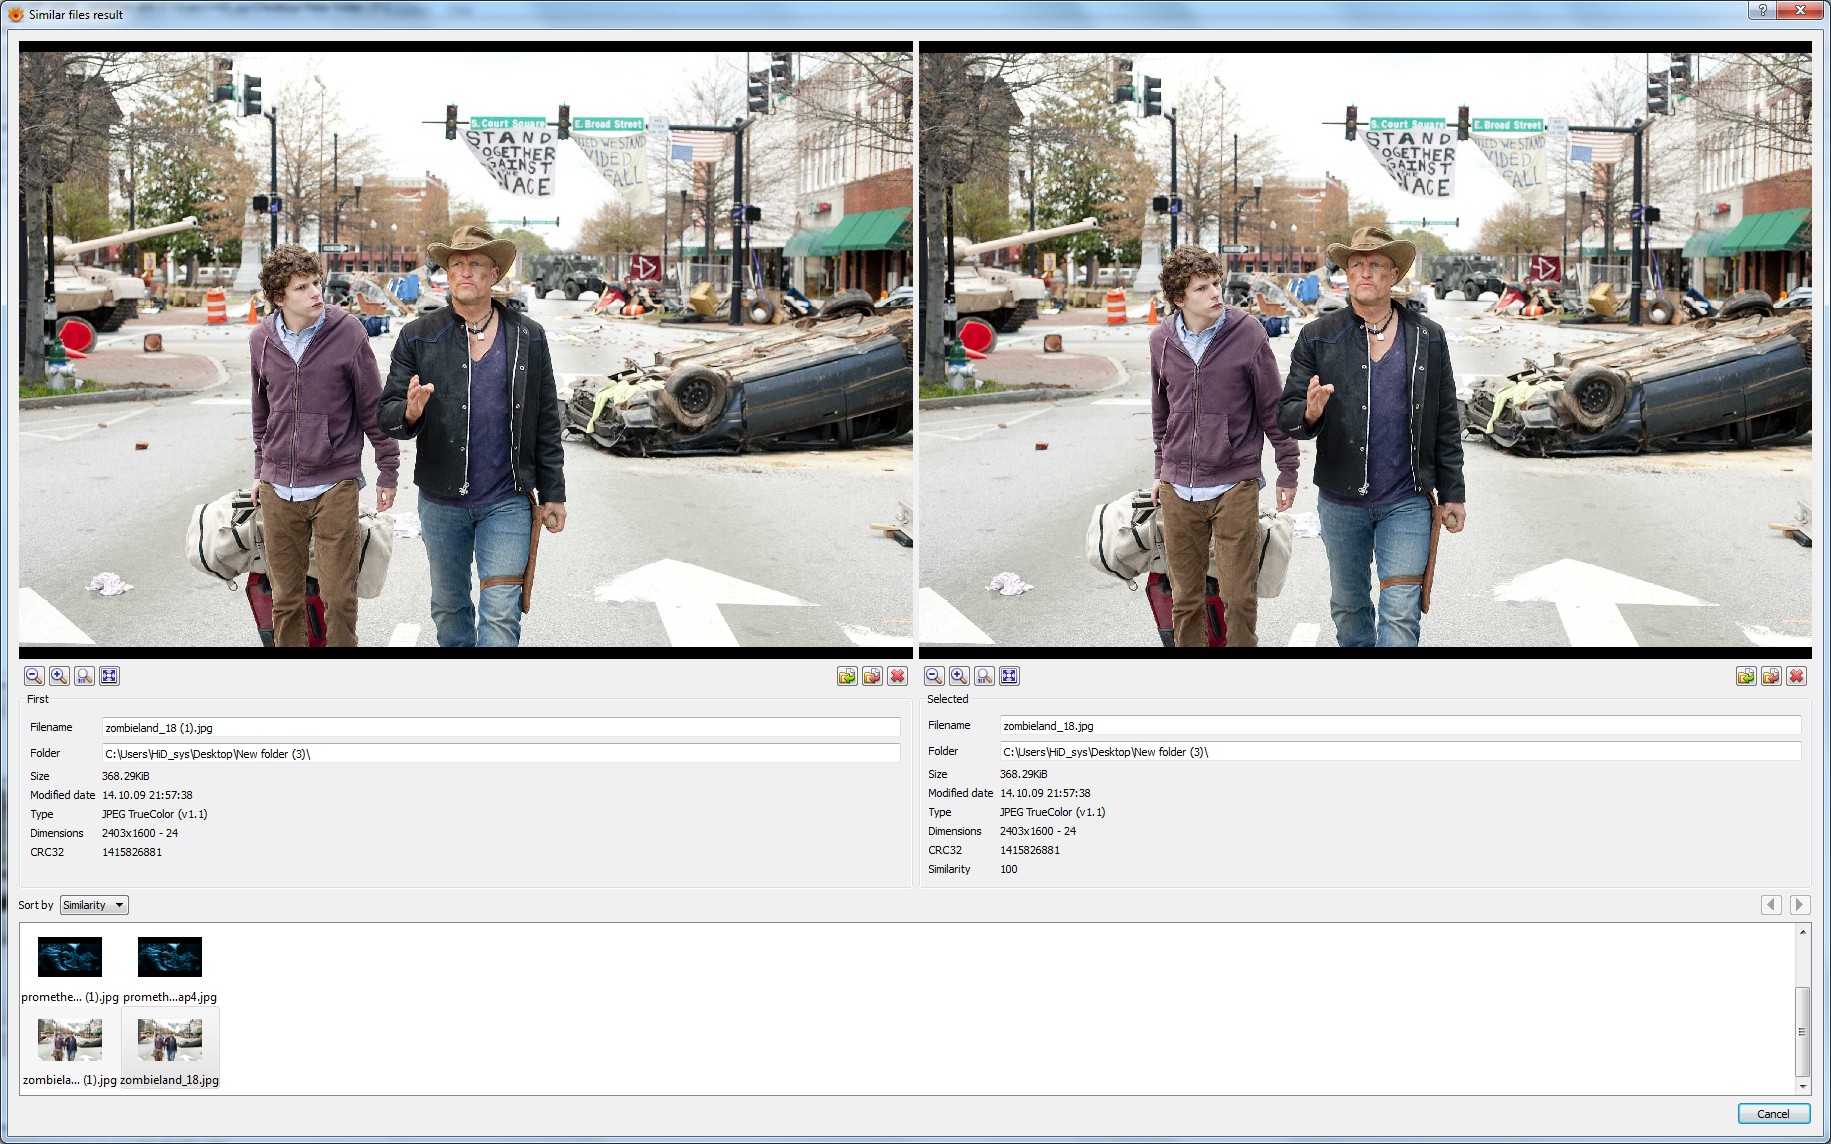Click the Selected panel Folder path field
1831x1144 pixels.
[x=1400, y=752]
